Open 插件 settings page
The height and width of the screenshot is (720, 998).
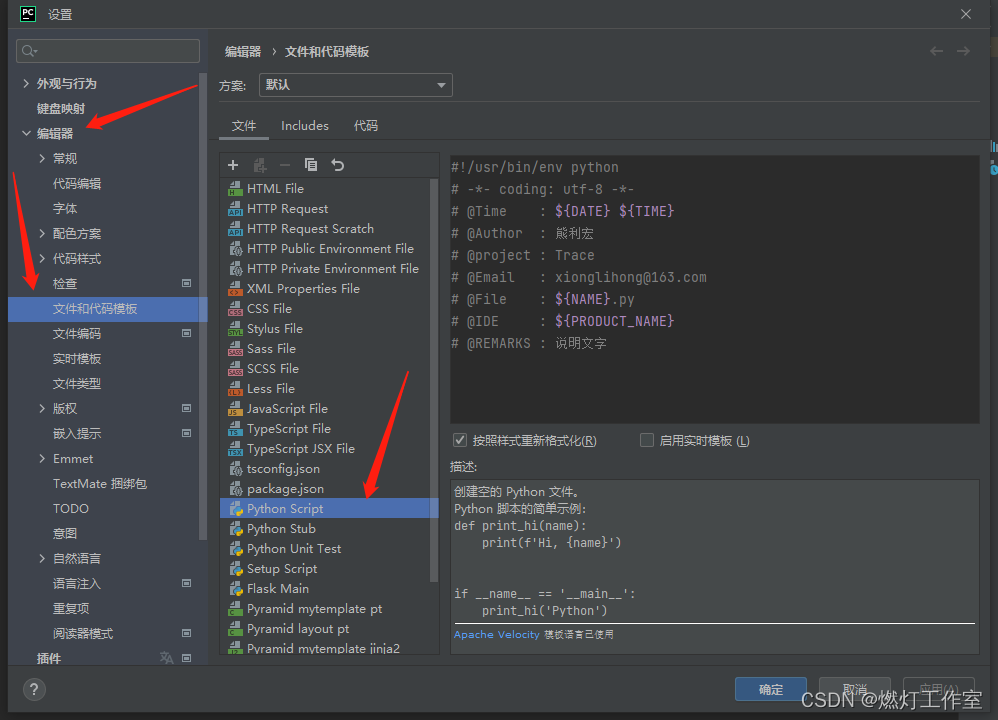49,658
